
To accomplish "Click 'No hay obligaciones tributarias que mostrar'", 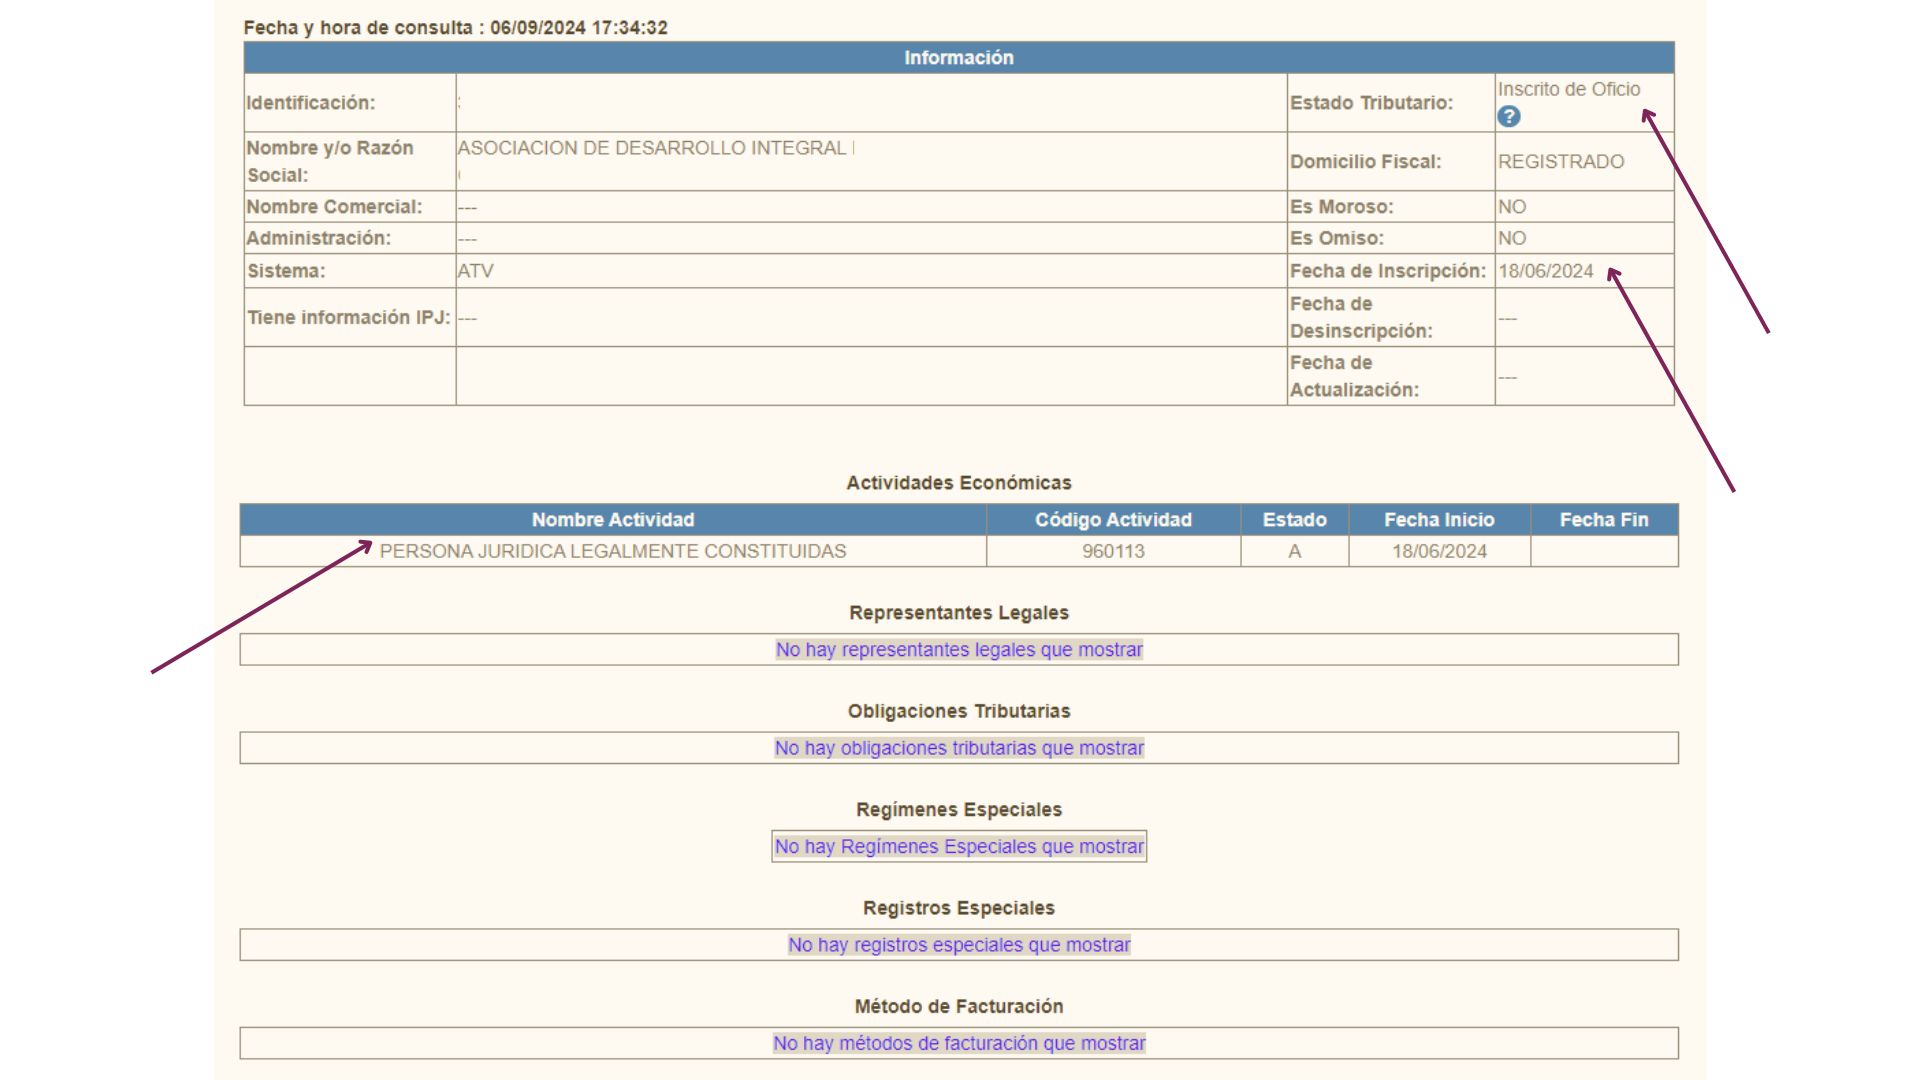I will point(958,748).
